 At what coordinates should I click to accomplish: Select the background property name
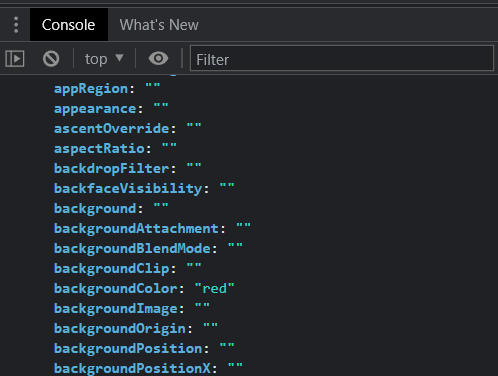(x=95, y=209)
